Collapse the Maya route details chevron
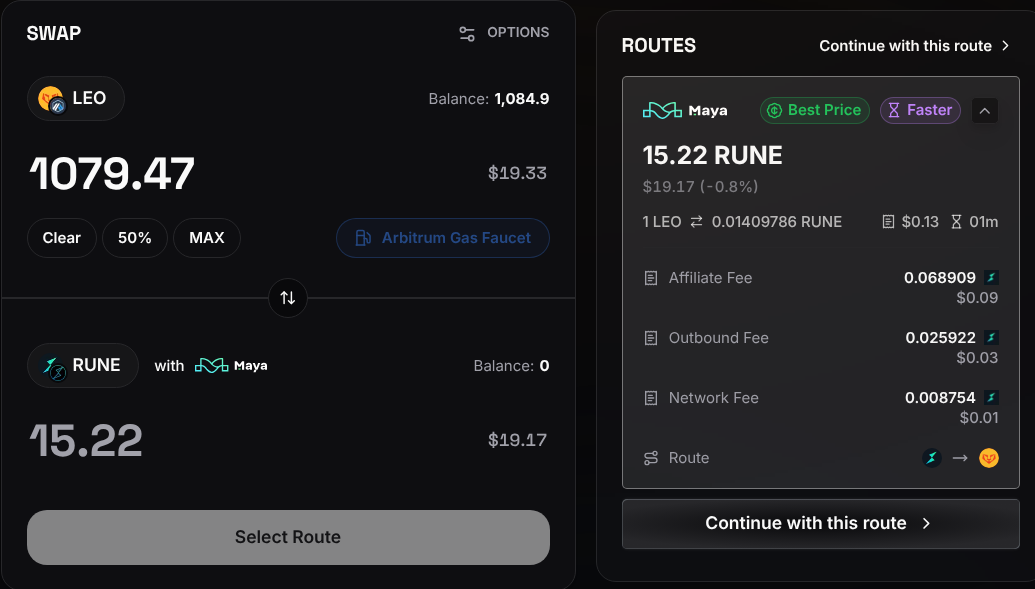 [985, 110]
